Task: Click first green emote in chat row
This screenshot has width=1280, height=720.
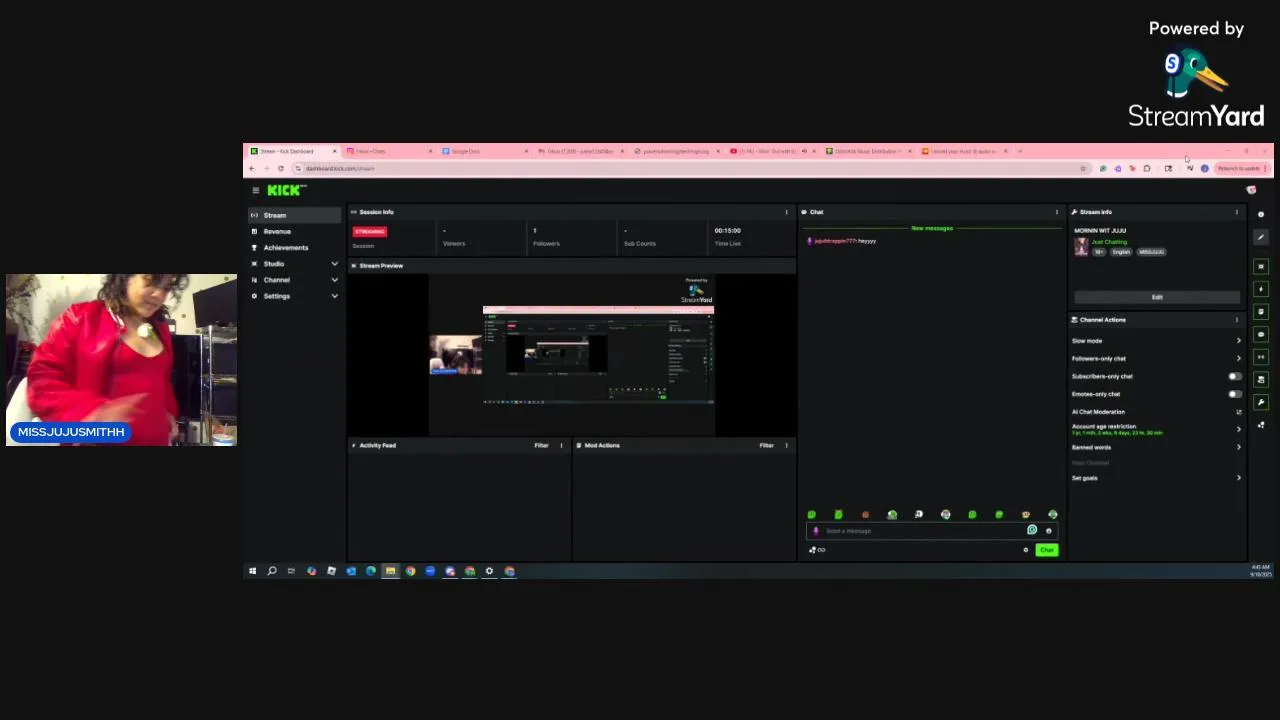Action: pyautogui.click(x=812, y=514)
